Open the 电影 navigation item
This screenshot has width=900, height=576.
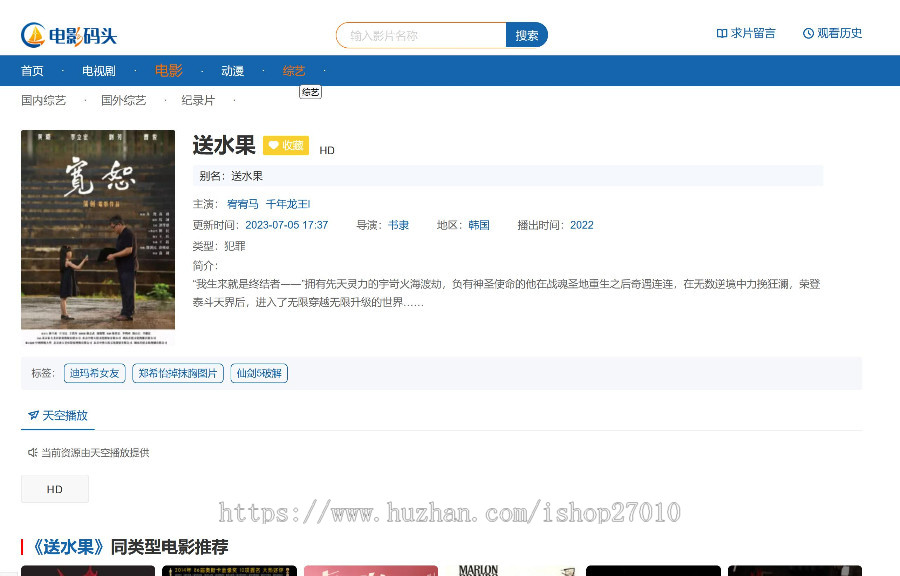click(x=169, y=71)
